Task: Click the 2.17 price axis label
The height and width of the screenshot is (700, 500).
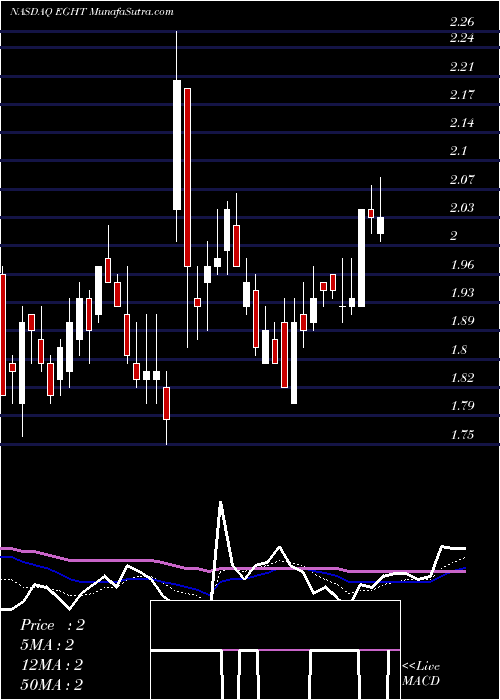Action: coord(462,95)
